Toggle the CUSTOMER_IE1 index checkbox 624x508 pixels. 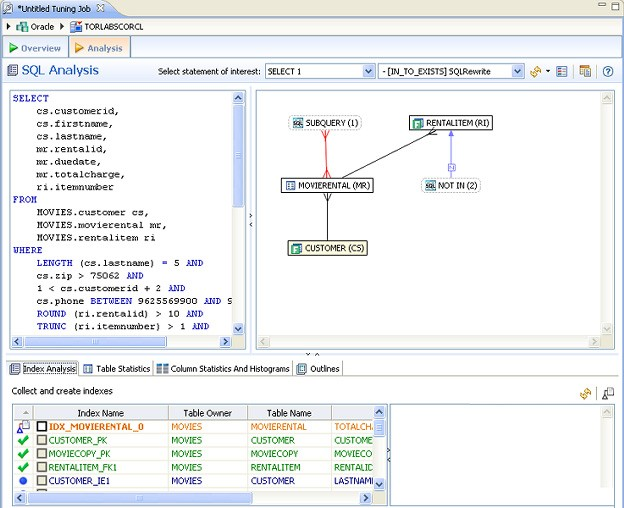click(x=42, y=480)
